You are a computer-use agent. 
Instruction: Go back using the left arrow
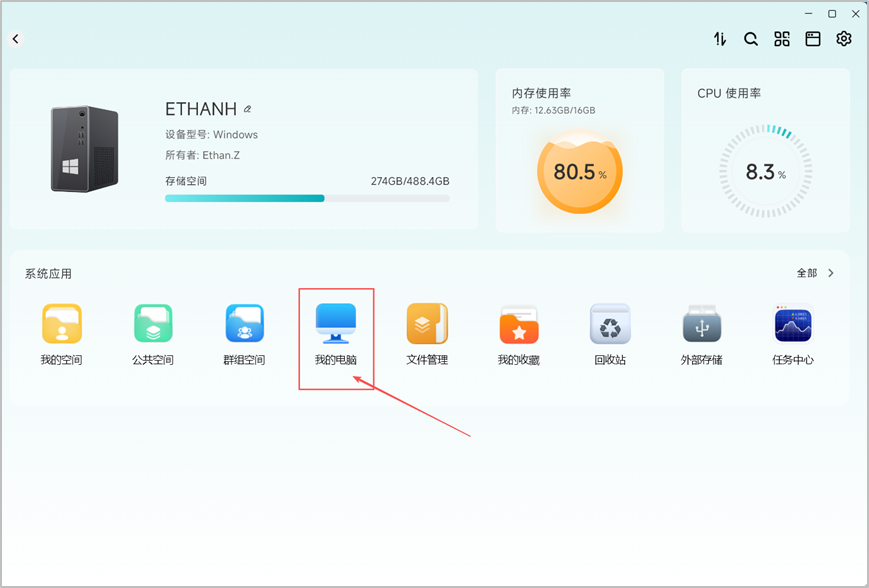coord(16,39)
